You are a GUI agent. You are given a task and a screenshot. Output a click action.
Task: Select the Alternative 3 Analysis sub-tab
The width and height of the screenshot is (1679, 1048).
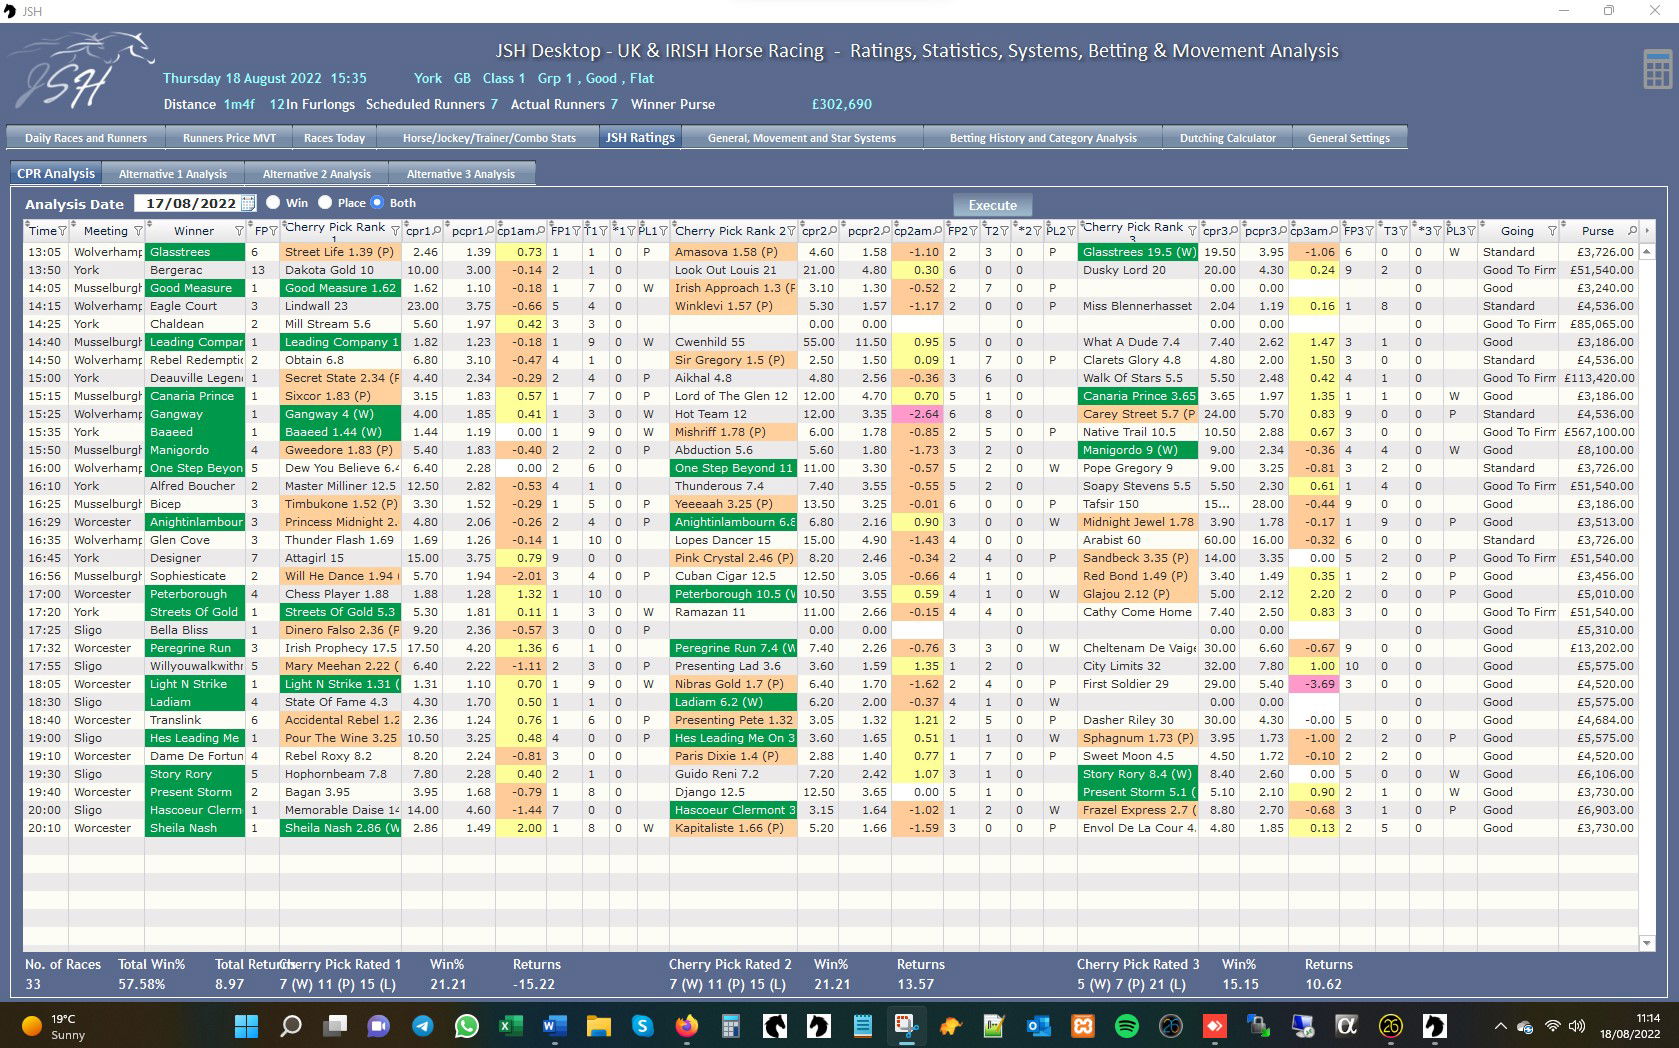point(461,174)
